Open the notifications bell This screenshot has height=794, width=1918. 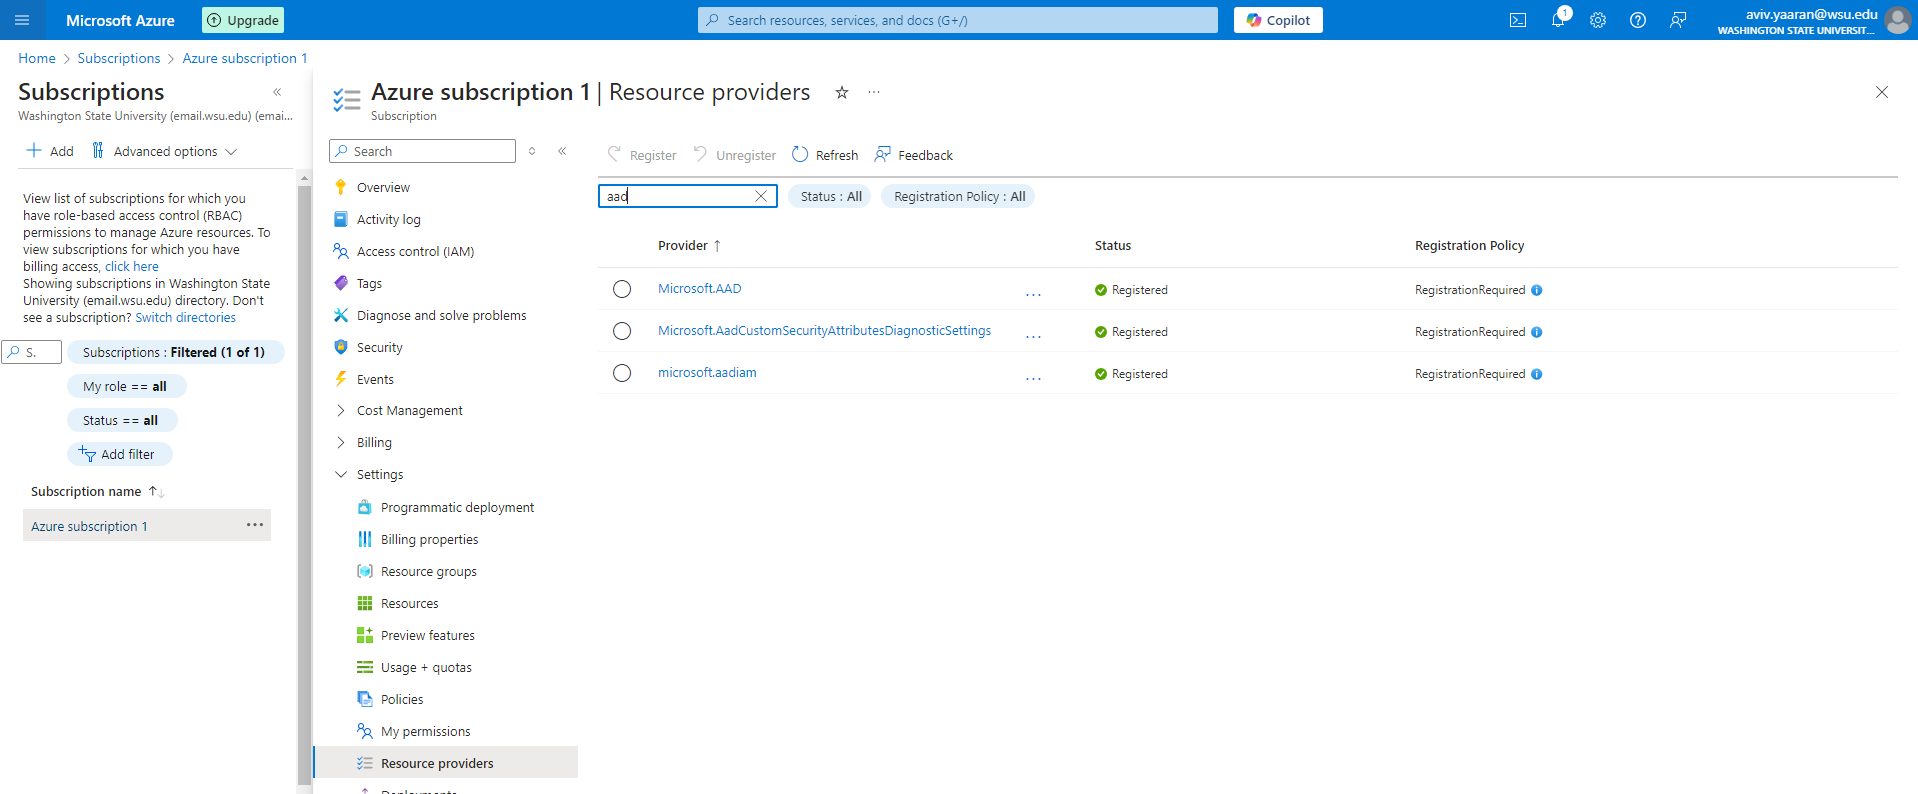click(1558, 20)
